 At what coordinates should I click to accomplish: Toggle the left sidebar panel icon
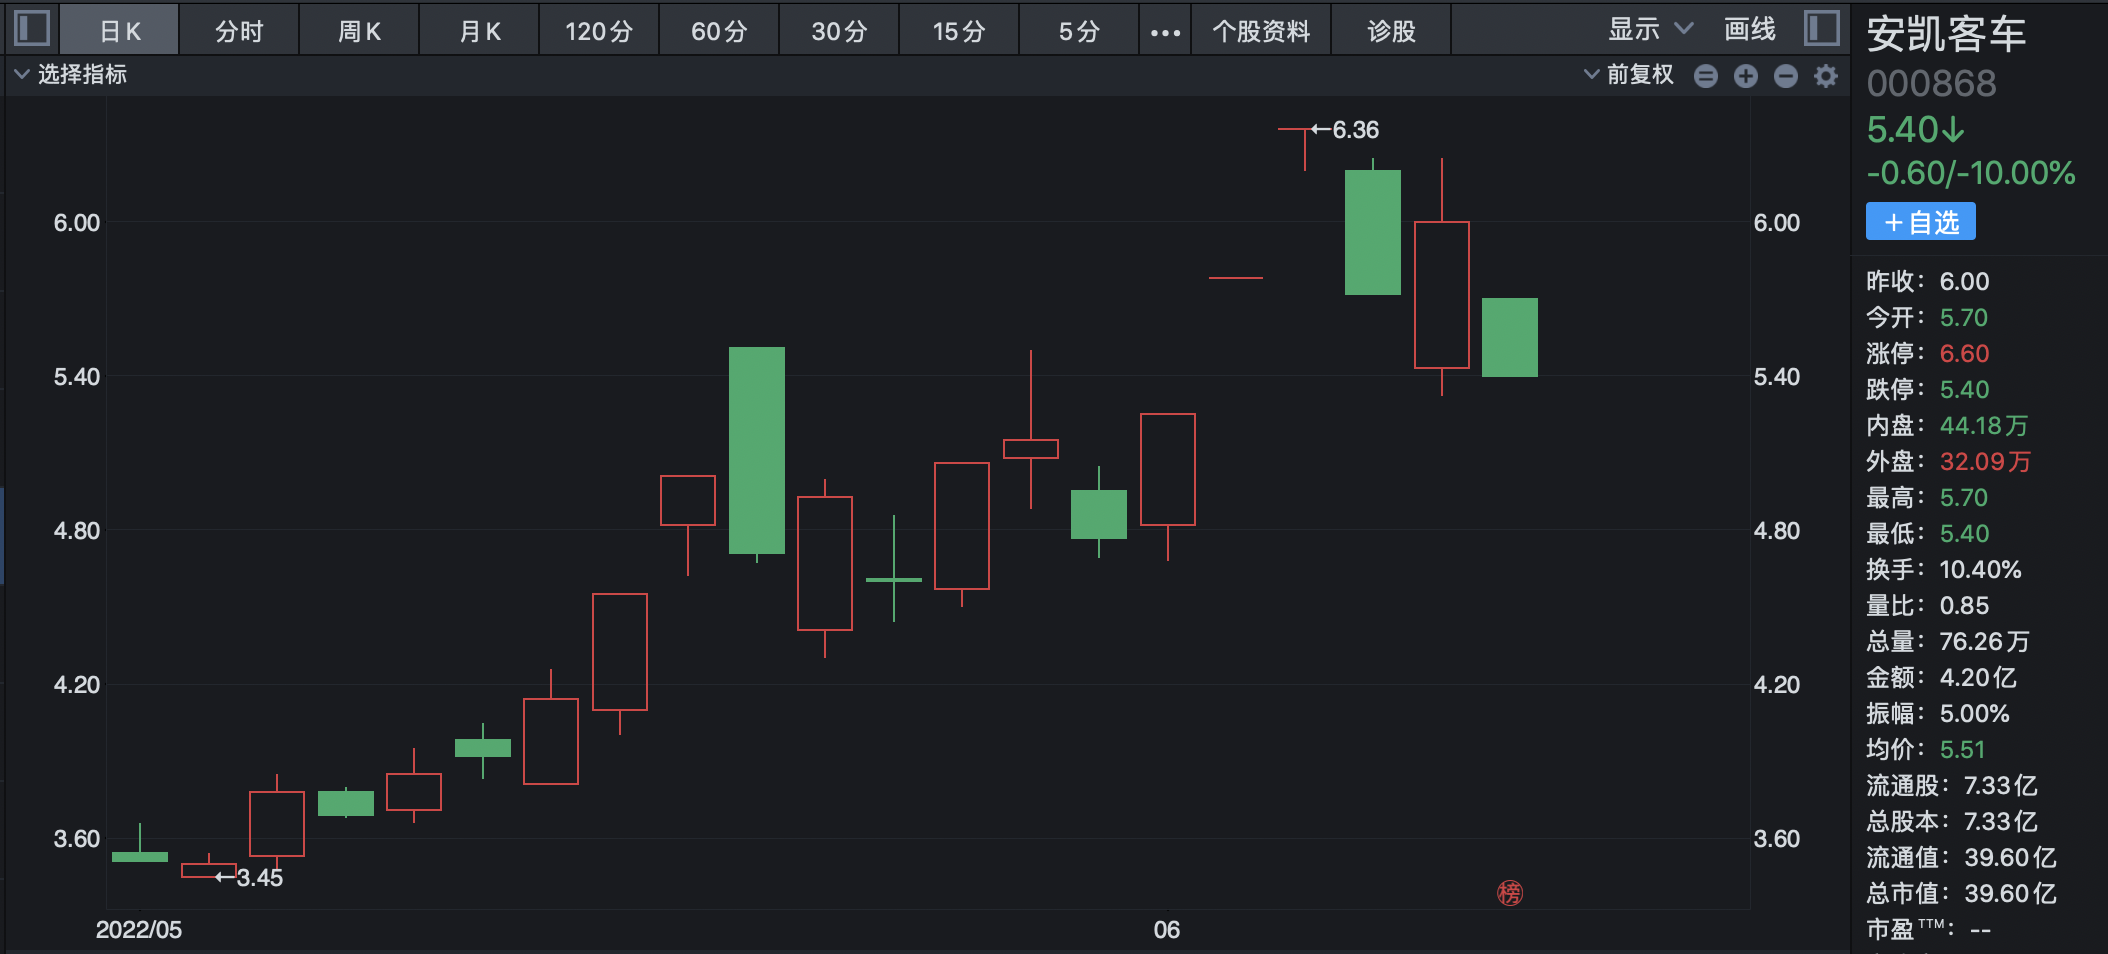click(x=32, y=28)
